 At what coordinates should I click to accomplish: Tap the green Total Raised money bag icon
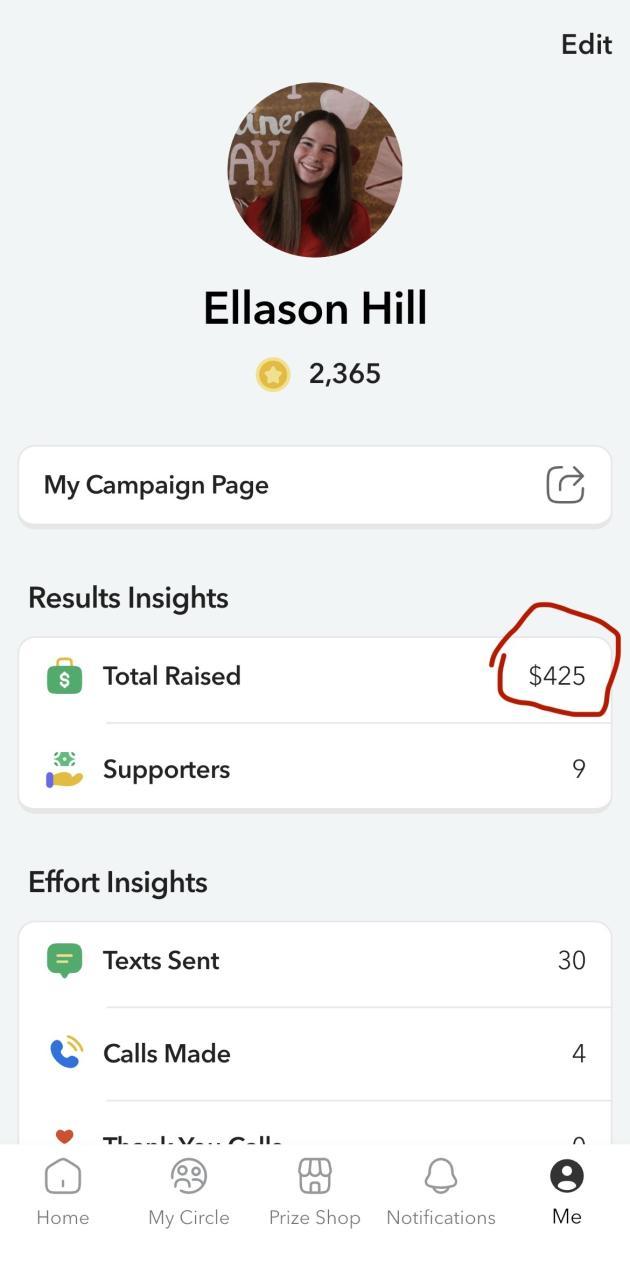[x=64, y=676]
